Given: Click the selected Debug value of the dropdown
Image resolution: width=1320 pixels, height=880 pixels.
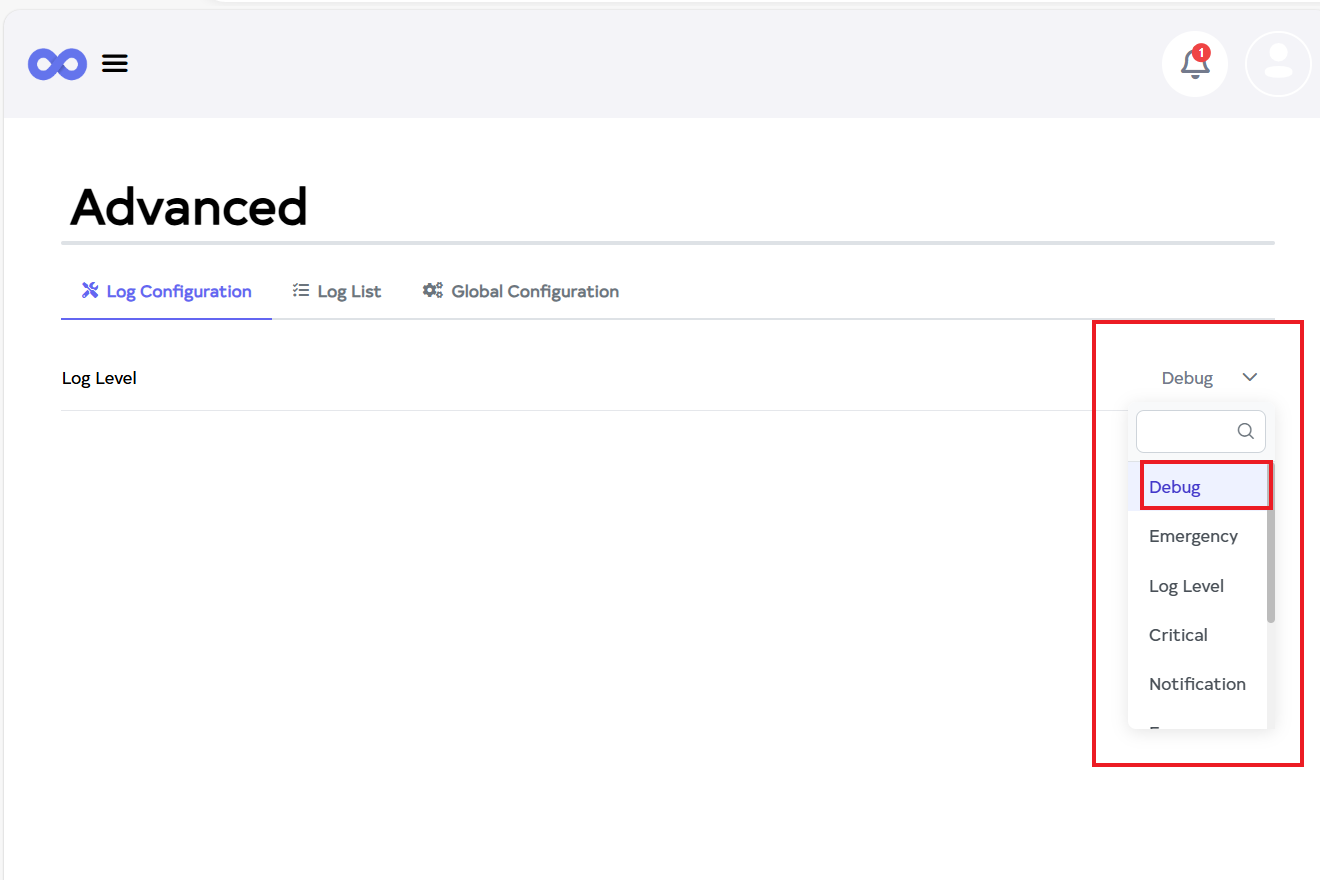Looking at the screenshot, I should coord(1187,378).
